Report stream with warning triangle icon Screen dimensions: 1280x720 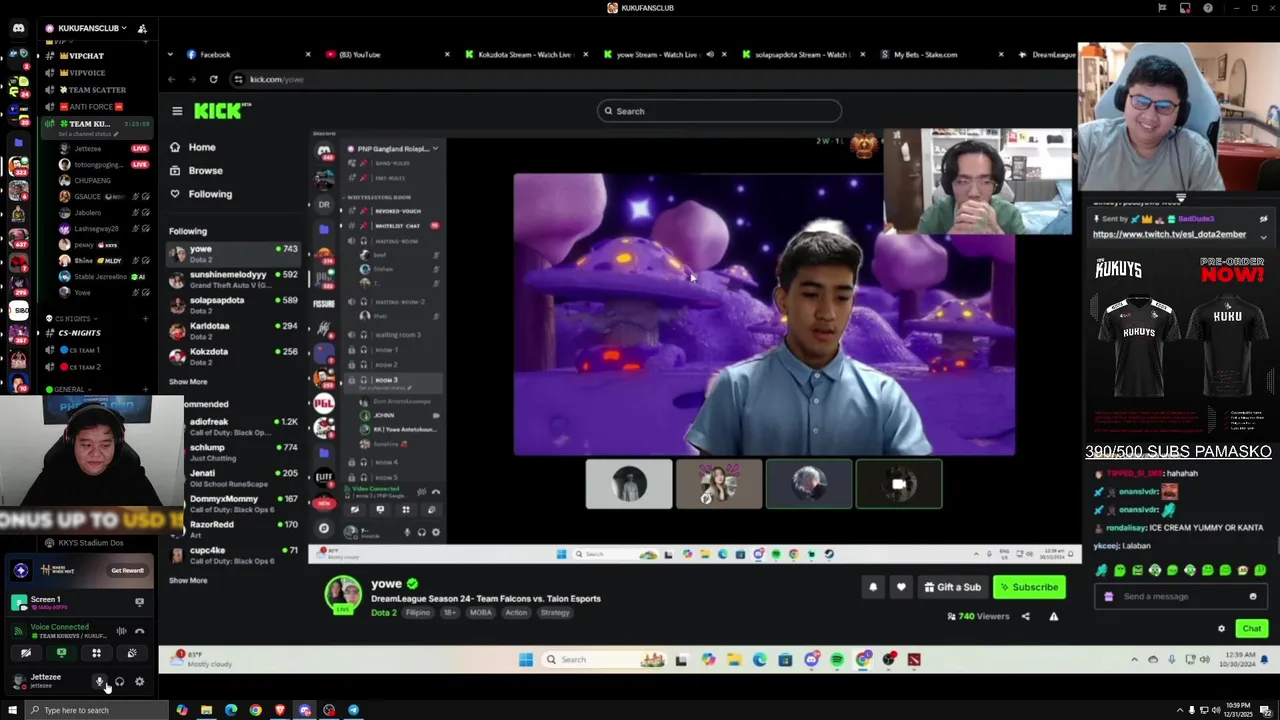tap(1053, 616)
